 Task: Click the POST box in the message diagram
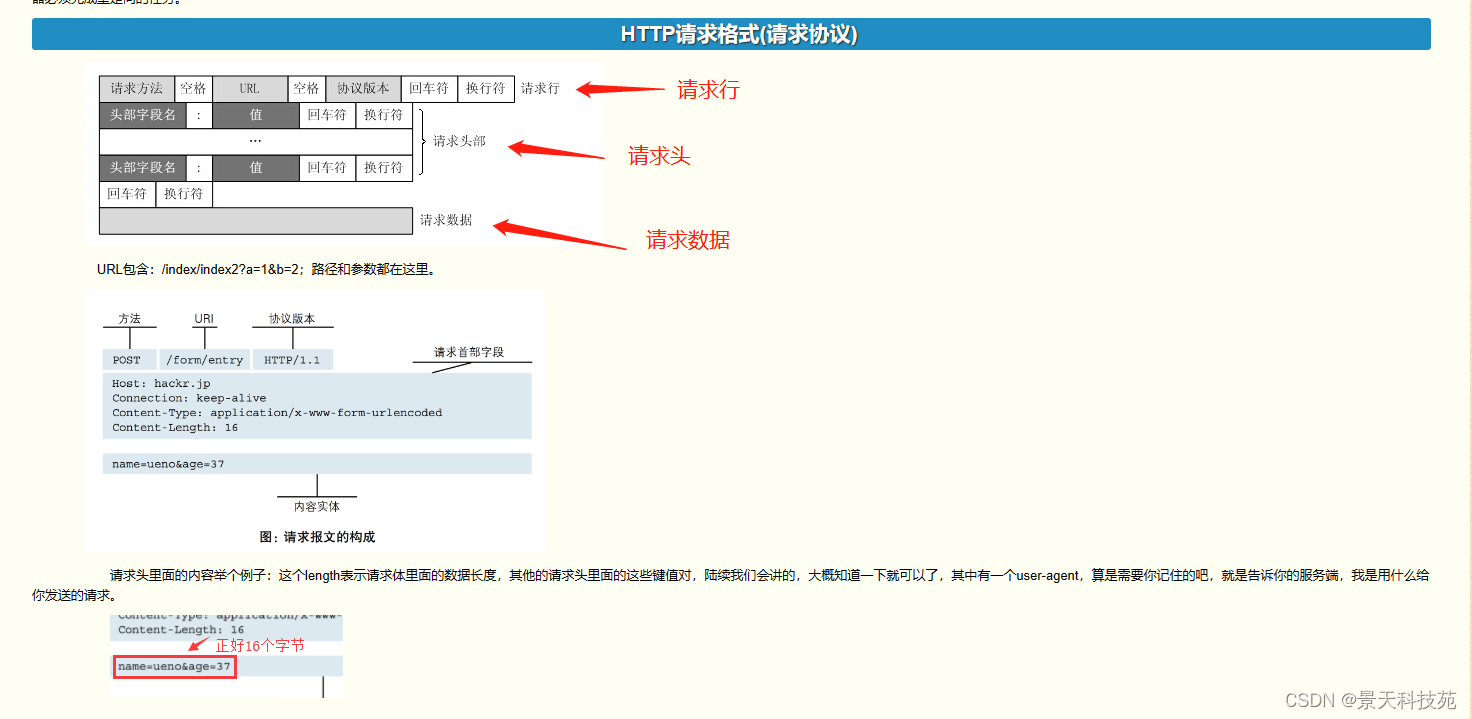coord(128,360)
